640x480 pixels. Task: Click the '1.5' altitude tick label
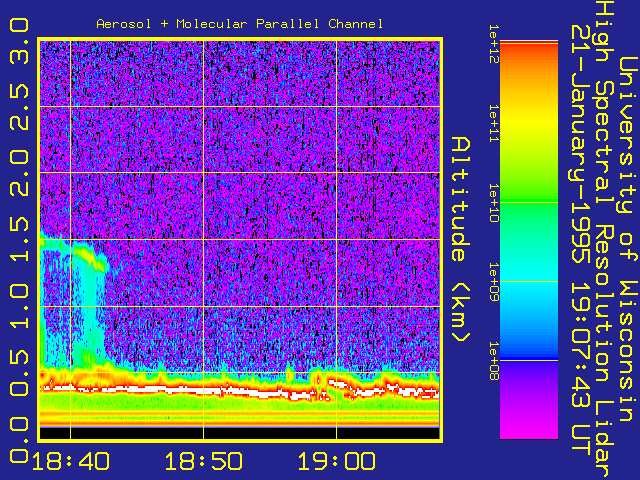[19, 239]
